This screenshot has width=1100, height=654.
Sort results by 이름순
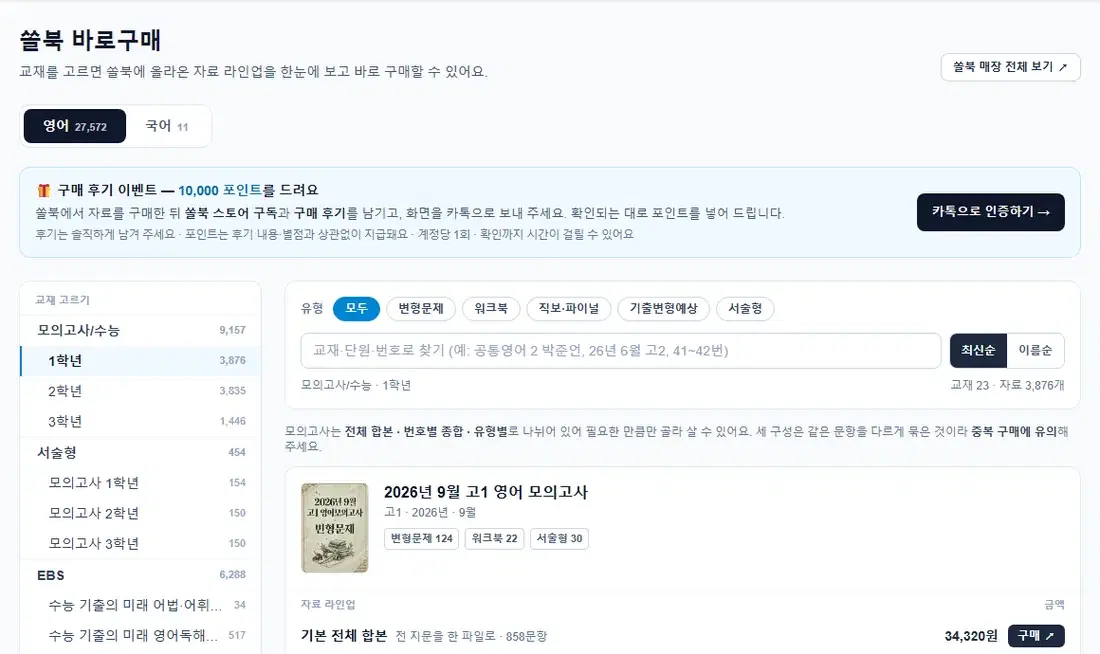pos(1035,351)
